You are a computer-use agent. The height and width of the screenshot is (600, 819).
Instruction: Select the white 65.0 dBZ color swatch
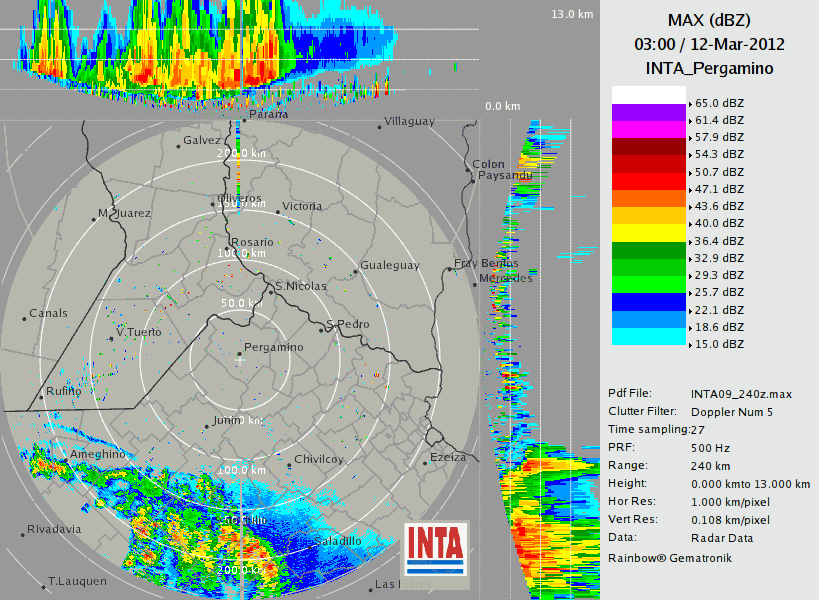648,95
